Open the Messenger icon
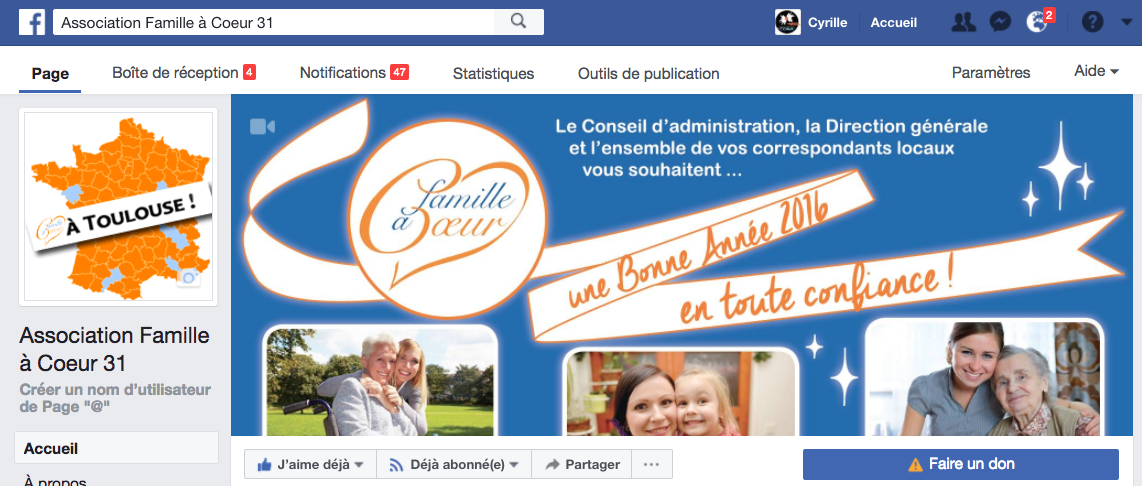 pos(1000,23)
